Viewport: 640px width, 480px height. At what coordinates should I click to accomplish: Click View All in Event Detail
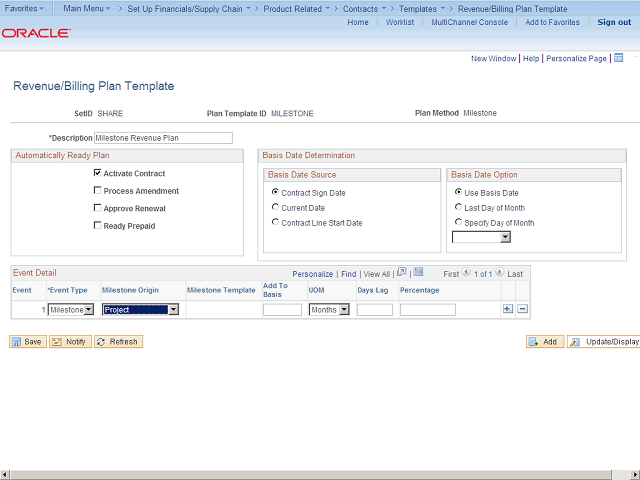click(x=377, y=274)
